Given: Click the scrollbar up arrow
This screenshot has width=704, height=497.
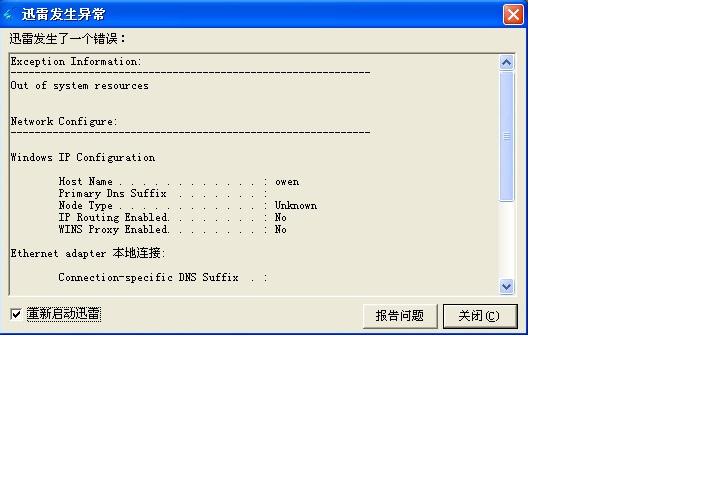Looking at the screenshot, I should tap(506, 62).
